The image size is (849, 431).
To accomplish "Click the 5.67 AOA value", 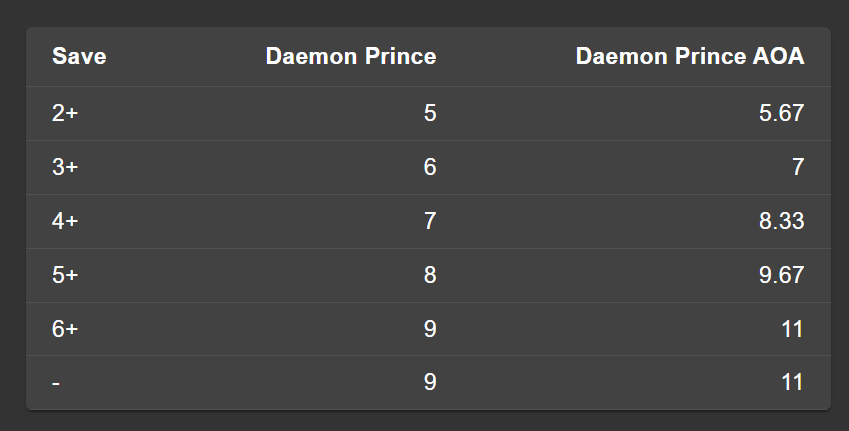I will (781, 114).
